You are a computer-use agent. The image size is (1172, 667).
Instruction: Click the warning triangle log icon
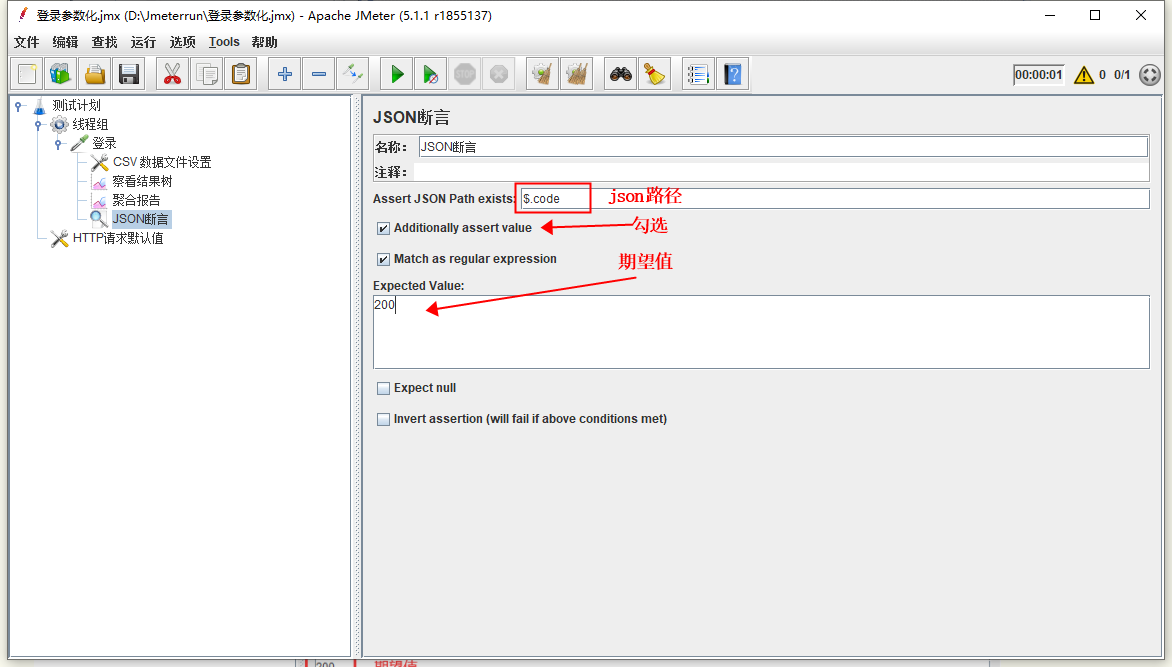pos(1083,75)
